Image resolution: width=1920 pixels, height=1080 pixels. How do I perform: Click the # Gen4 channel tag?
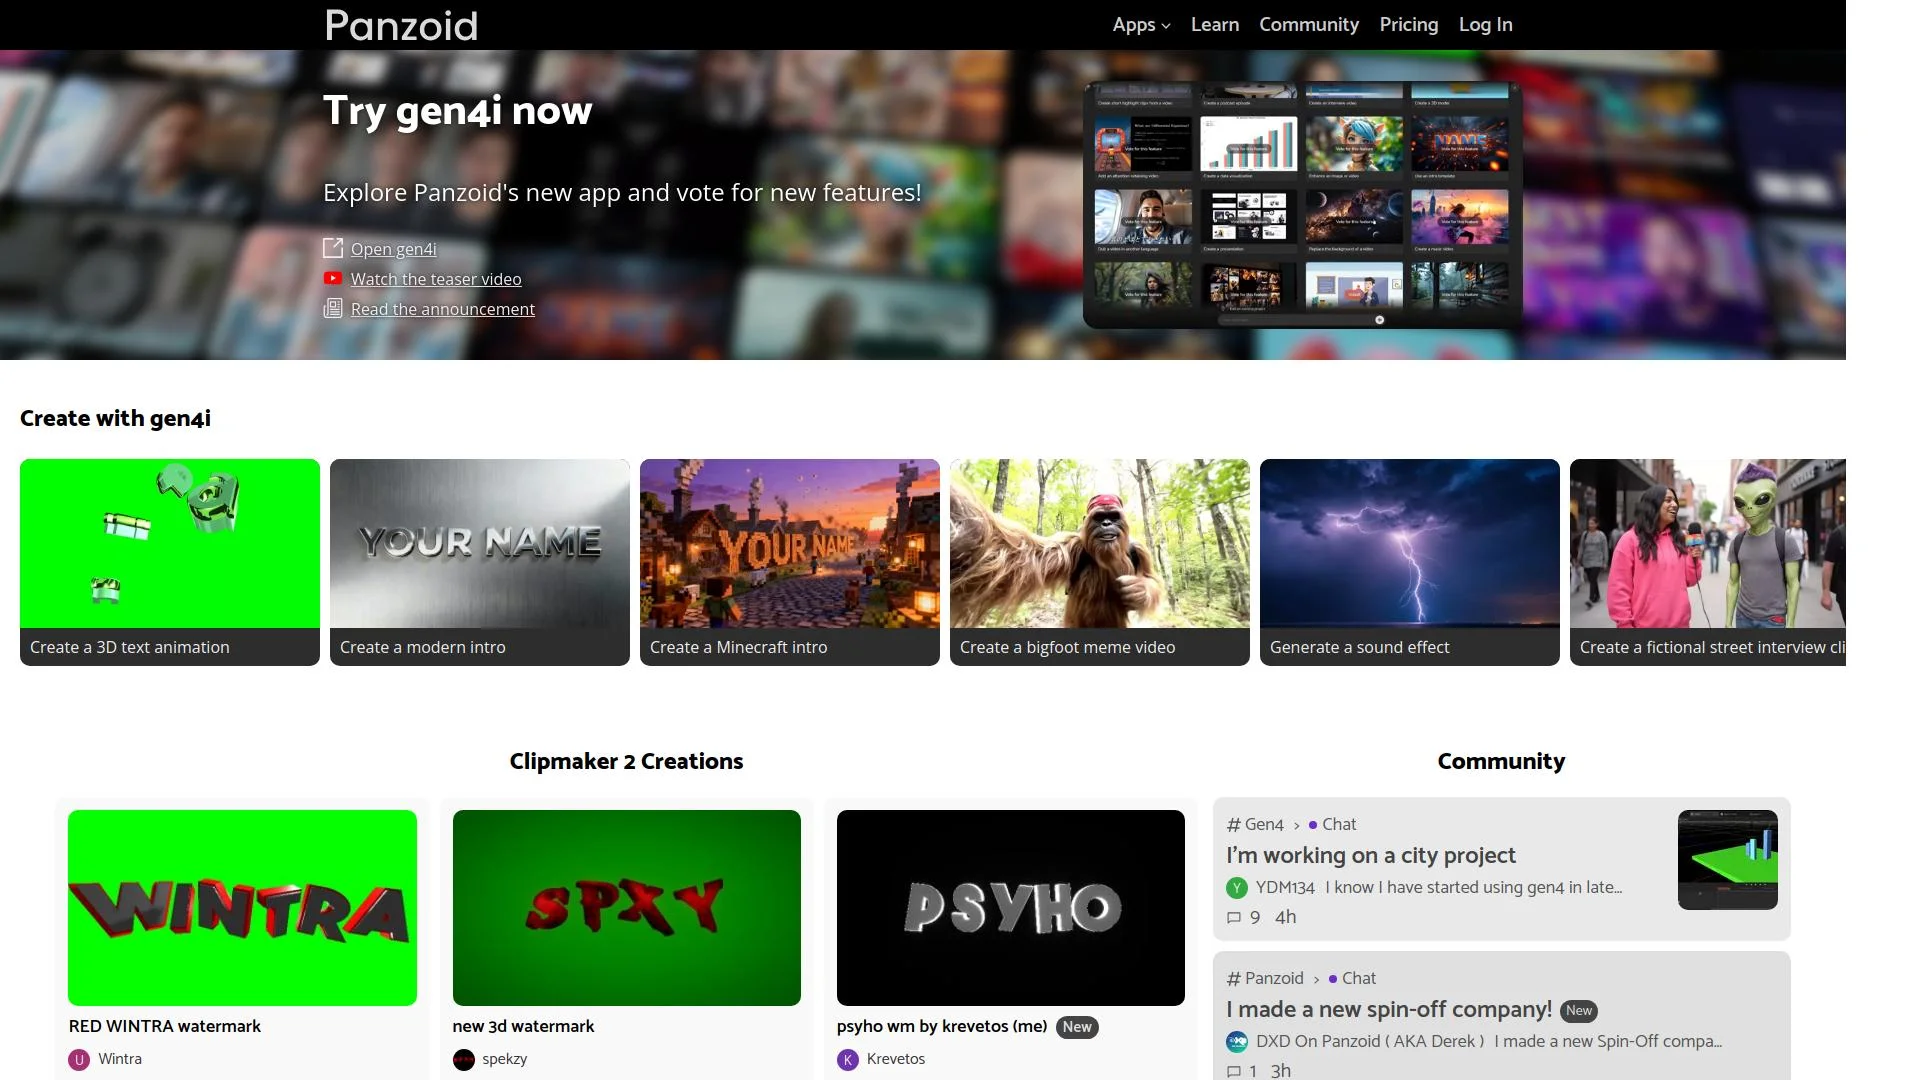(x=1255, y=824)
